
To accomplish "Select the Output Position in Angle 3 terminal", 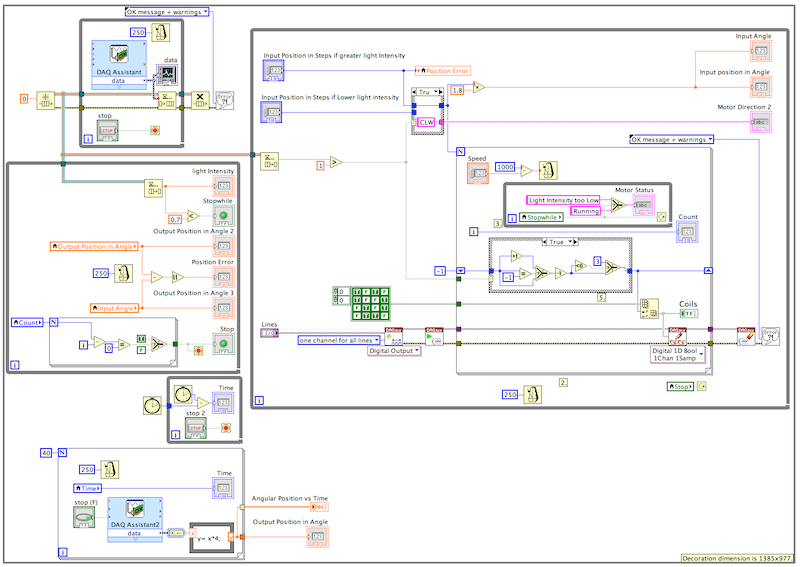I will tap(223, 308).
